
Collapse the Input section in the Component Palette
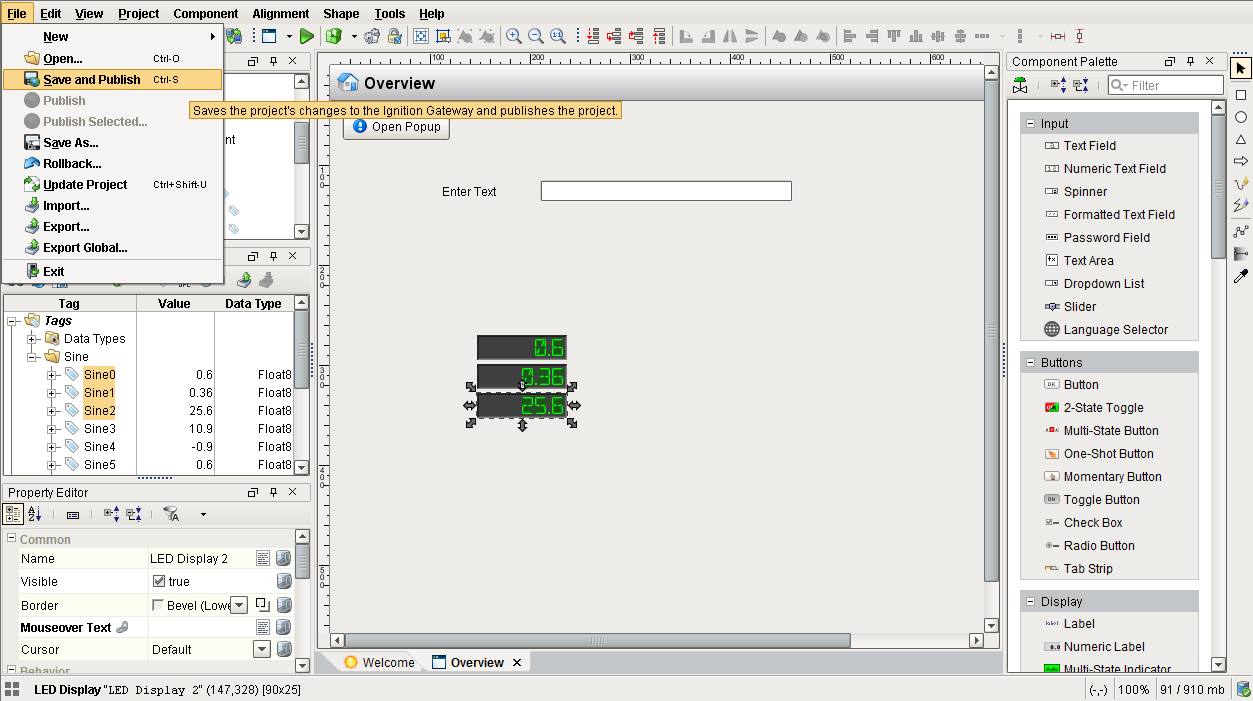tap(1030, 121)
